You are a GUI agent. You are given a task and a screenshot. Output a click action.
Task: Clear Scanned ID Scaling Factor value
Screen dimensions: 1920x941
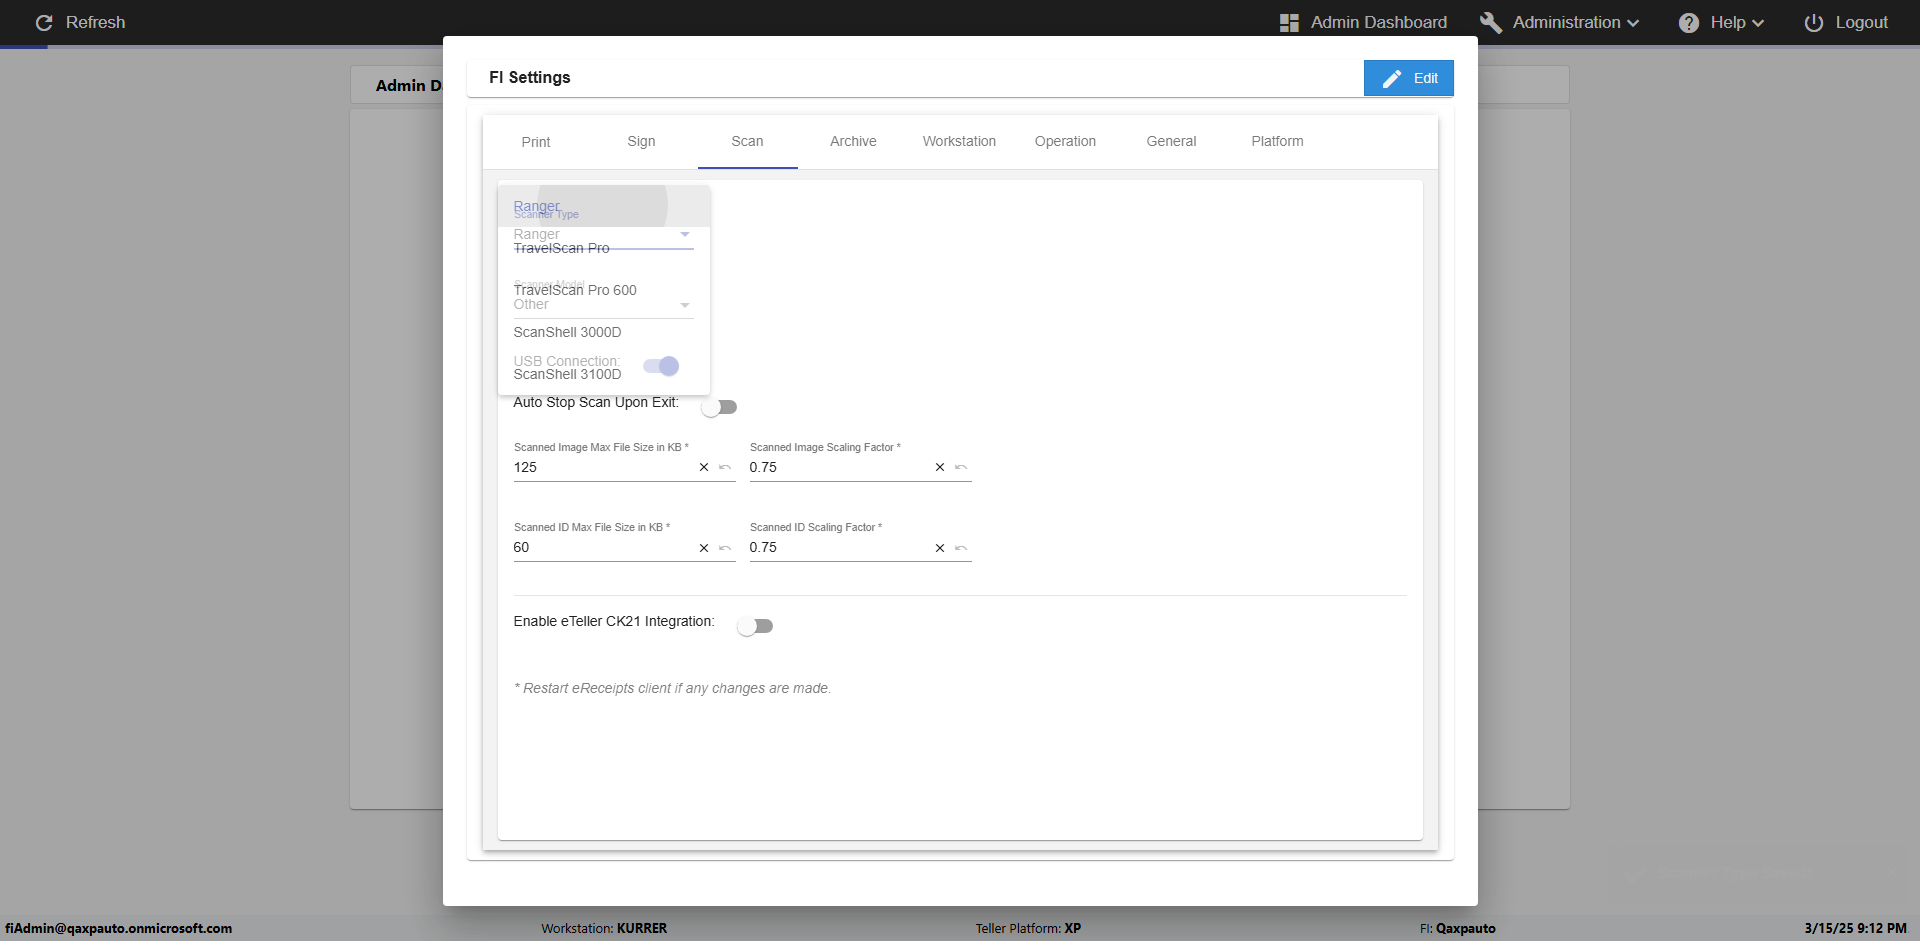coord(940,548)
